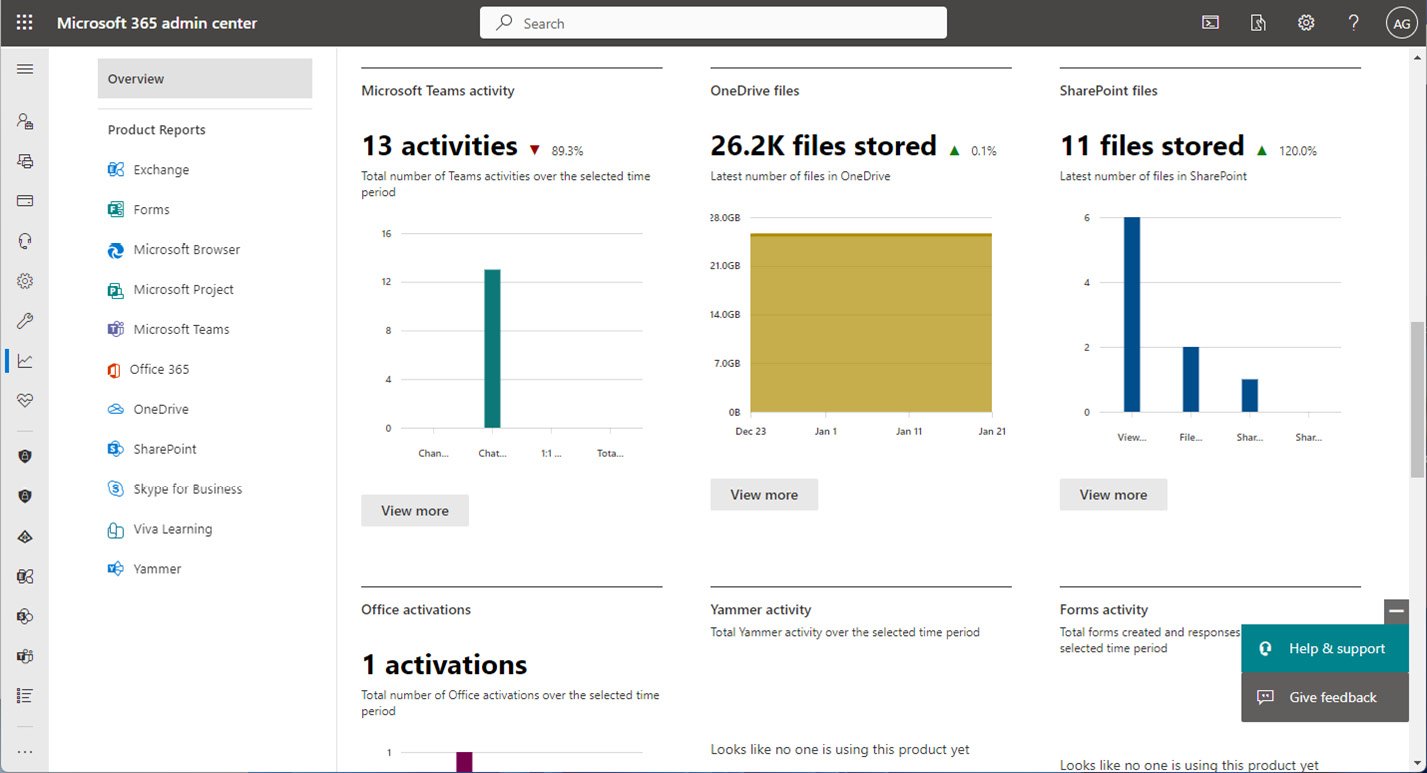Viewport: 1427px width, 773px height.
Task: Show all navigation items via ellipsis
Action: pyautogui.click(x=25, y=752)
